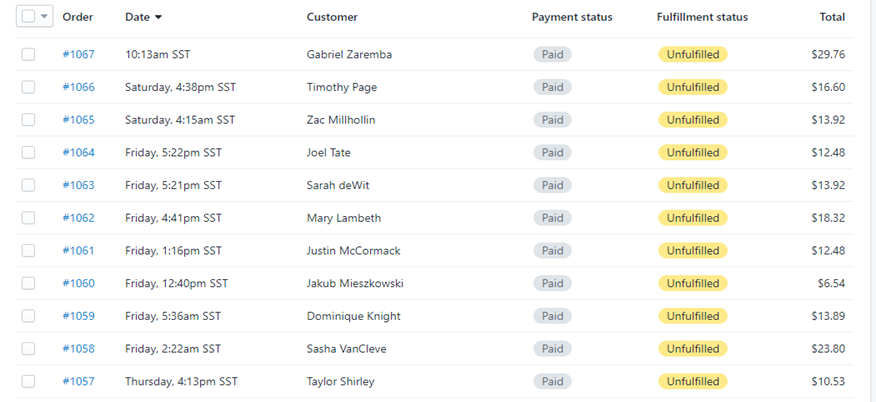Image resolution: width=876 pixels, height=402 pixels.
Task: Click the Paid badge for Gabriel Zaremba
Action: coord(552,54)
